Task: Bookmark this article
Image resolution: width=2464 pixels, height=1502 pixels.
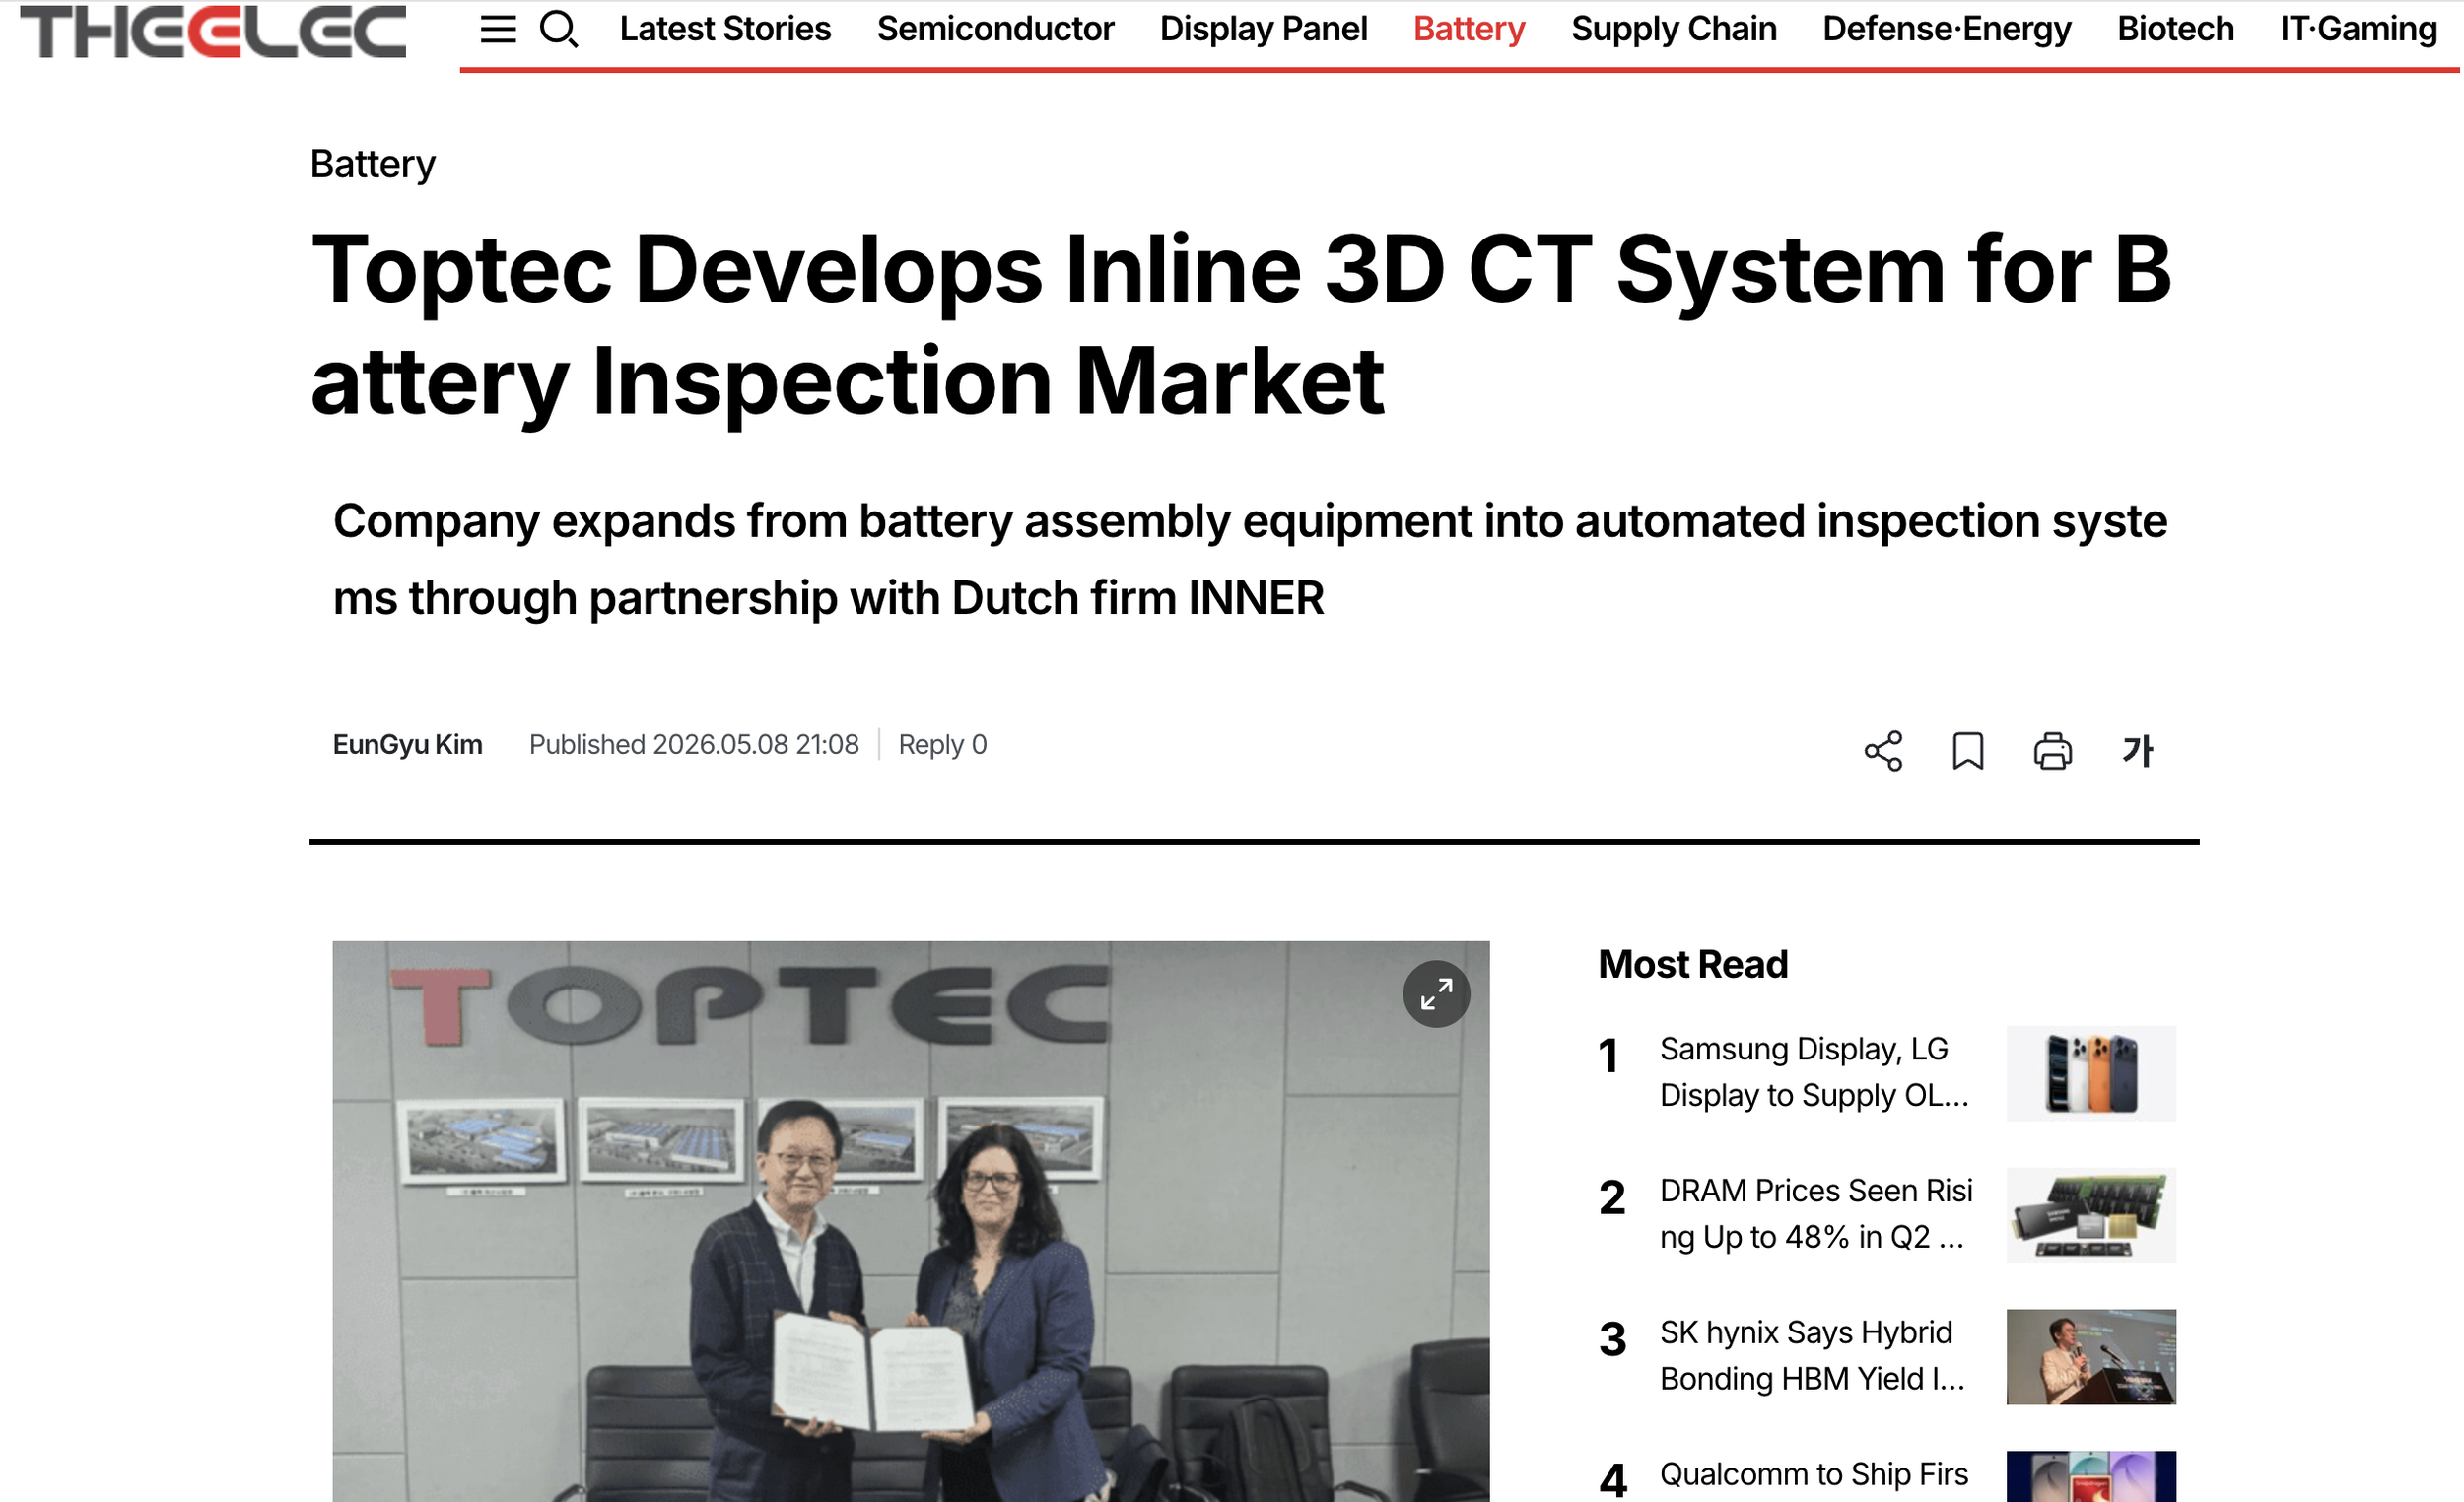Action: (1968, 751)
